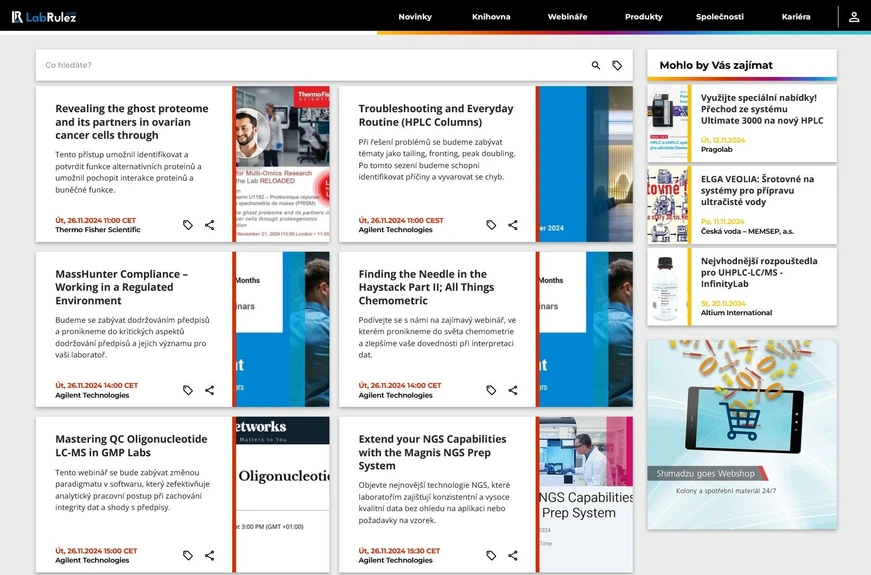The image size is (871, 575).
Task: Click tag icon on Mastering QC Oligonucleotide card
Action: [x=188, y=555]
